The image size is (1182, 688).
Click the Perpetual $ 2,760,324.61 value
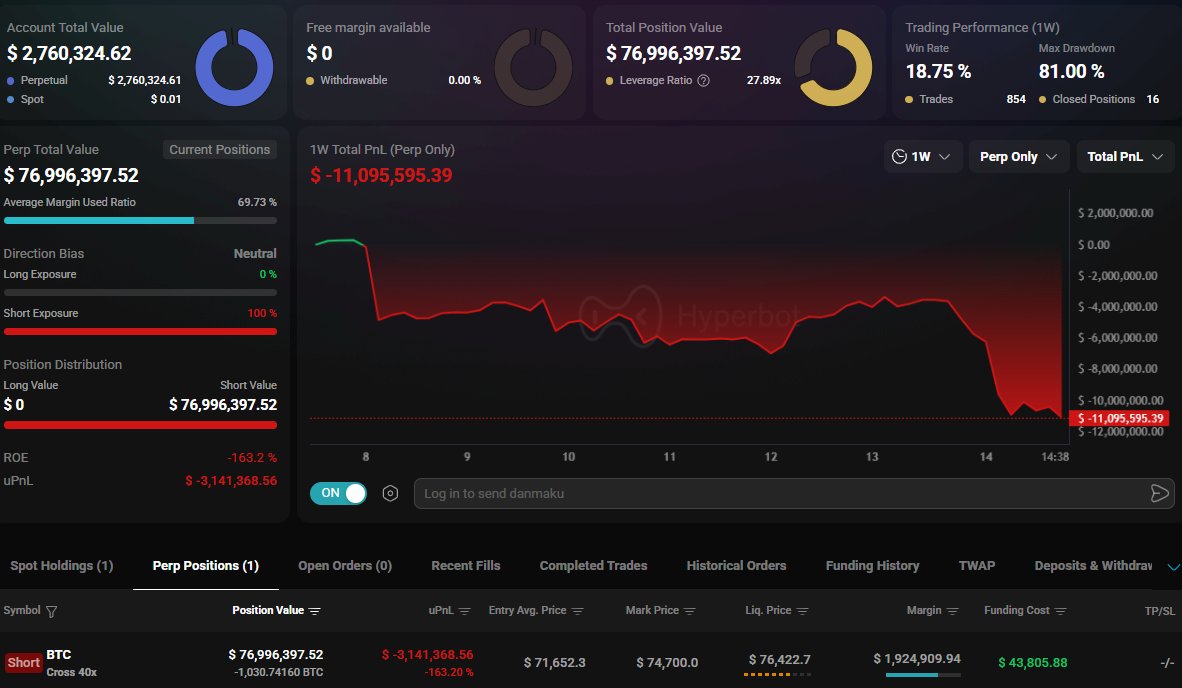pyautogui.click(x=145, y=81)
